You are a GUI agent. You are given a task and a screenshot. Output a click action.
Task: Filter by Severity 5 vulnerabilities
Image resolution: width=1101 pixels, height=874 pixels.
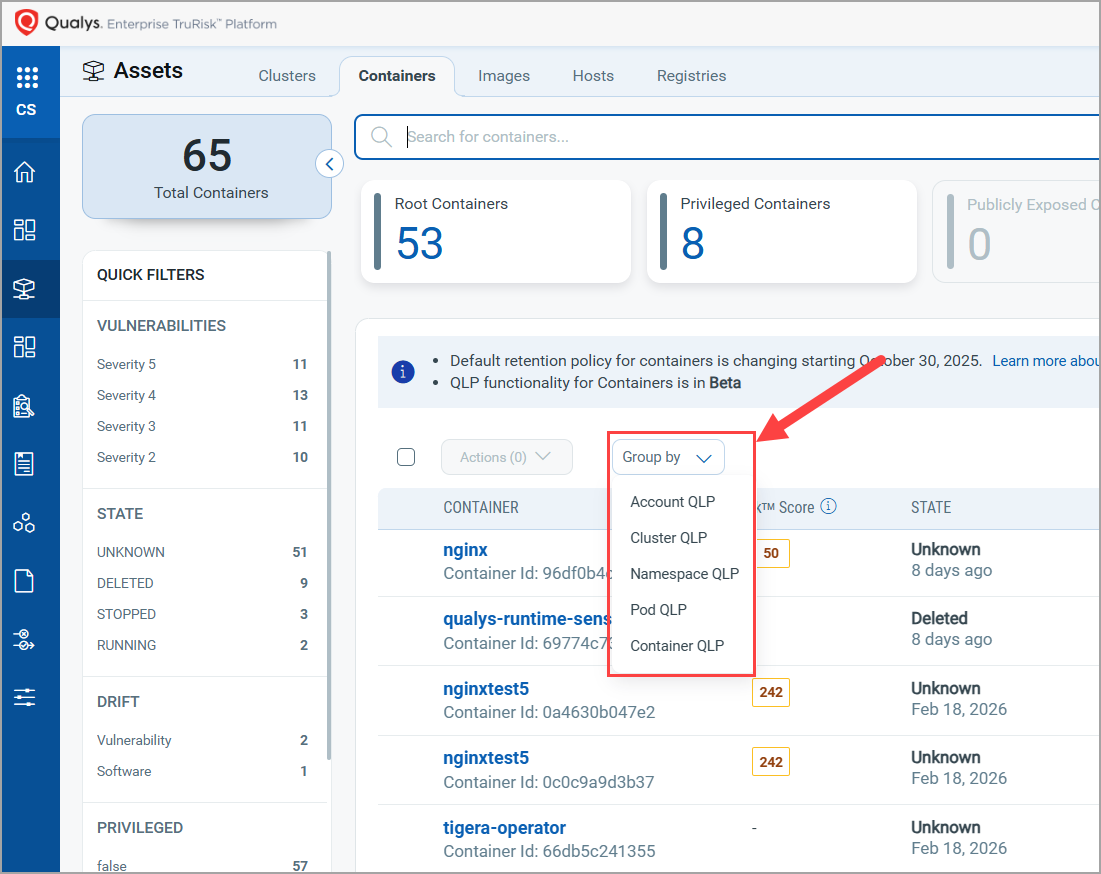(127, 364)
